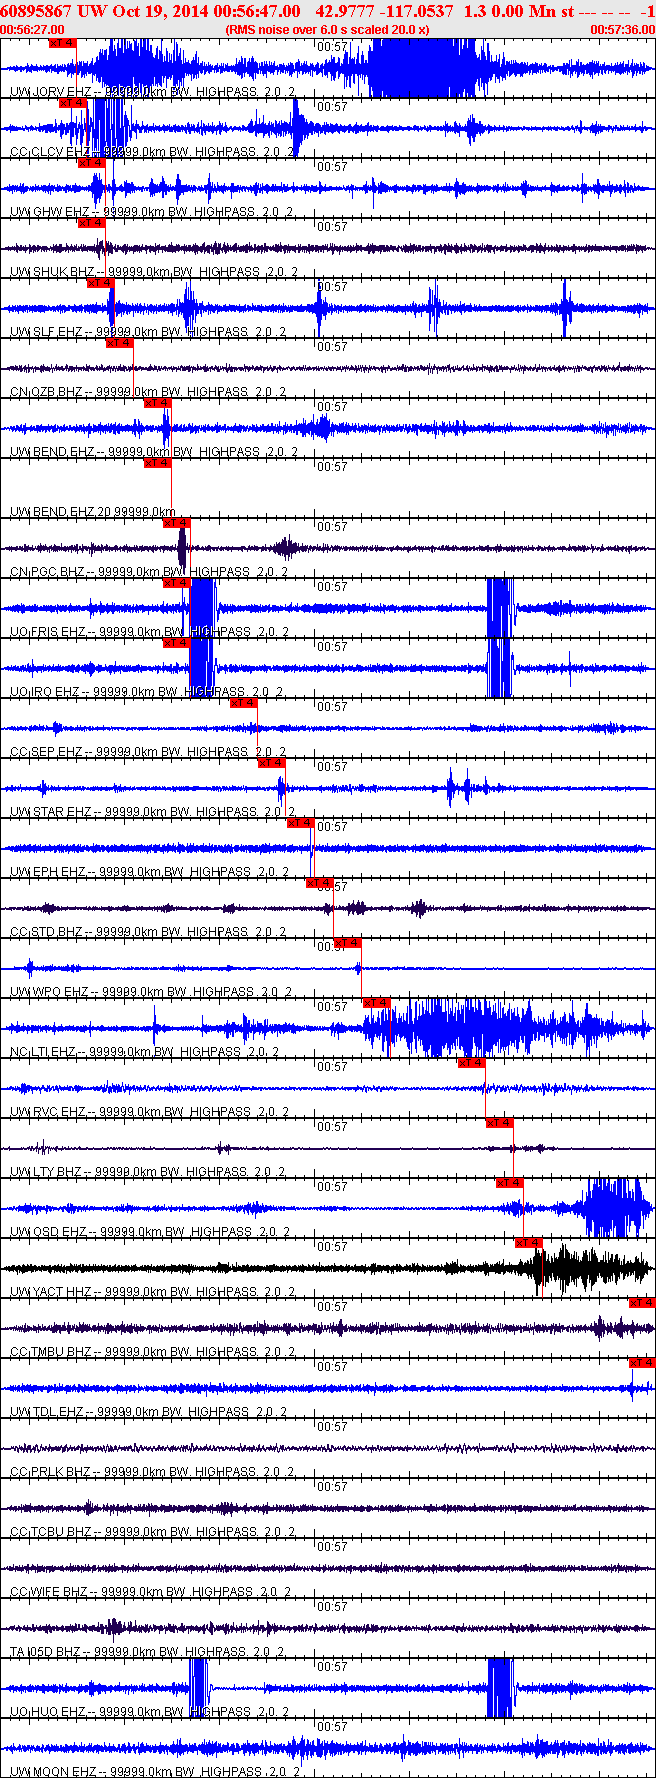
Task: Click the RMS noise scaling note
Action: coord(327,30)
